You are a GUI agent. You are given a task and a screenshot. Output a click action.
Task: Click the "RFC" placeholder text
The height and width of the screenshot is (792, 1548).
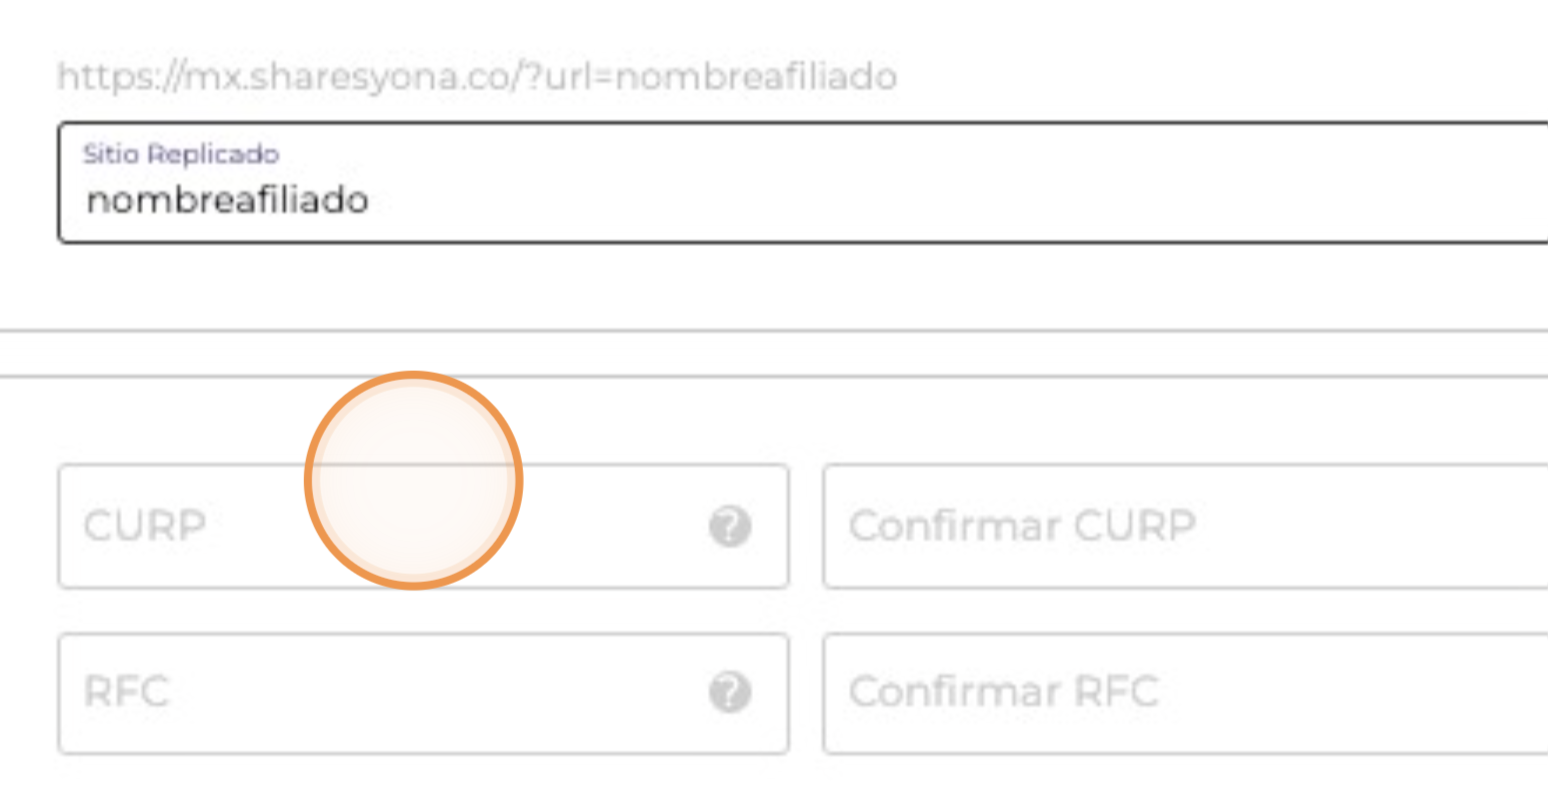127,692
